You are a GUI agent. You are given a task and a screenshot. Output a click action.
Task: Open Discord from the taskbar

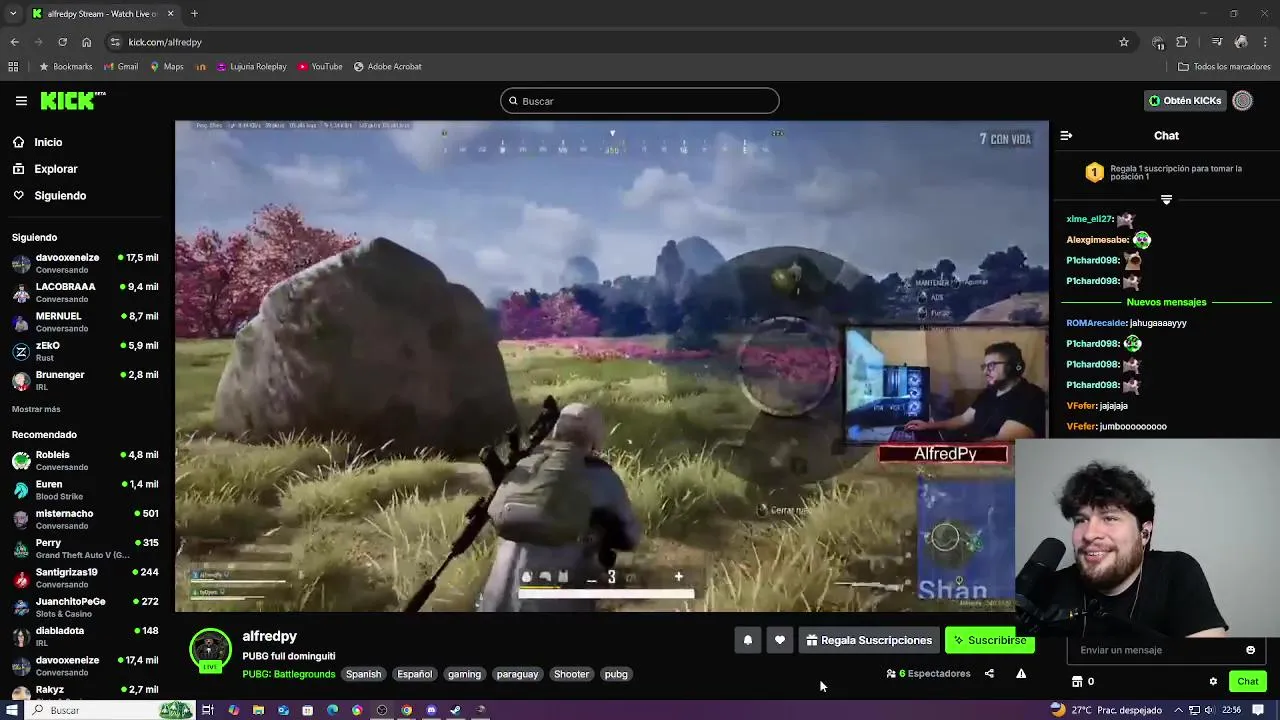431,710
